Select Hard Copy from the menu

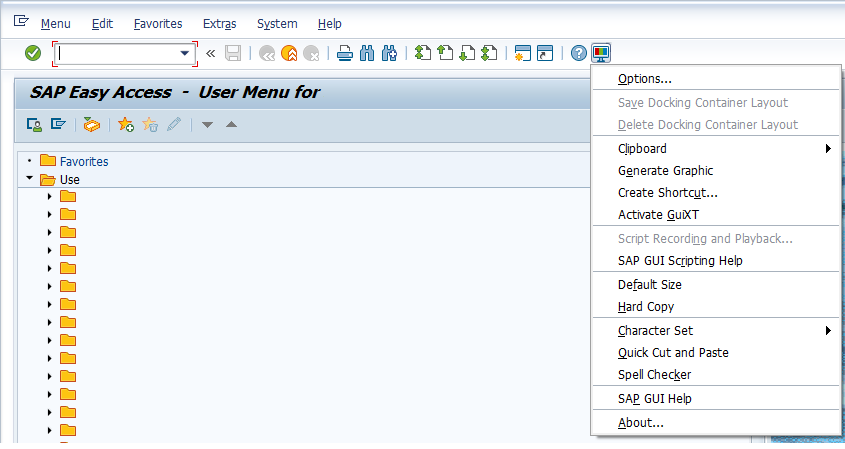pyautogui.click(x=646, y=307)
